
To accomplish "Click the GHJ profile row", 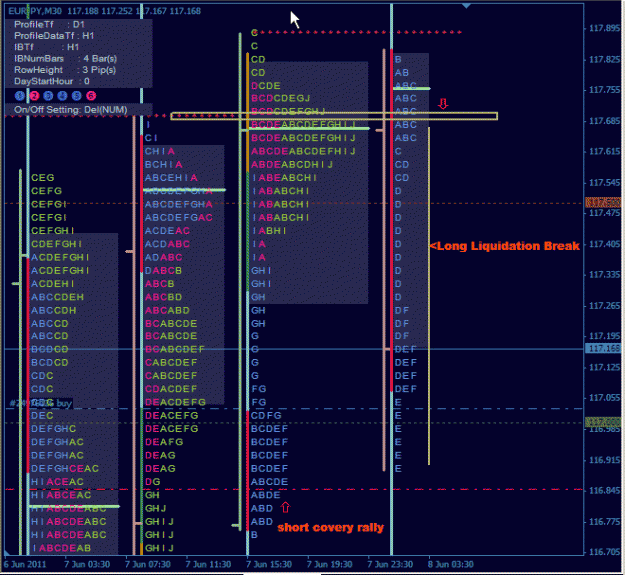I will click(x=155, y=508).
